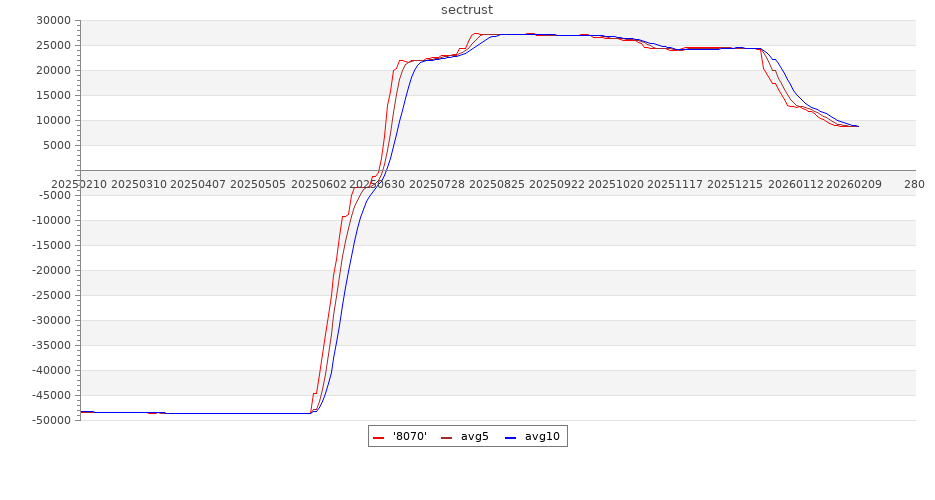
Task: Click the 20250825 date label
Action: [x=498, y=185]
